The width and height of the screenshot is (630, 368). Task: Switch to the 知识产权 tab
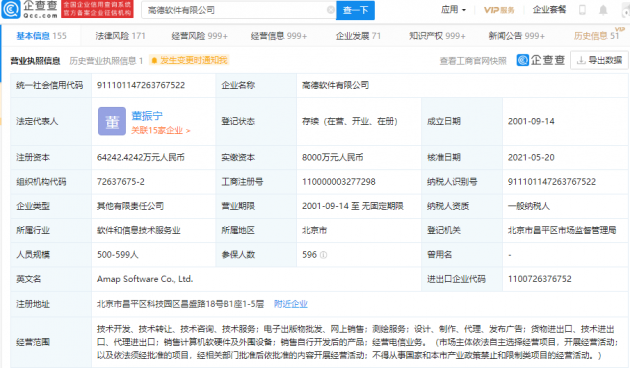(437, 36)
